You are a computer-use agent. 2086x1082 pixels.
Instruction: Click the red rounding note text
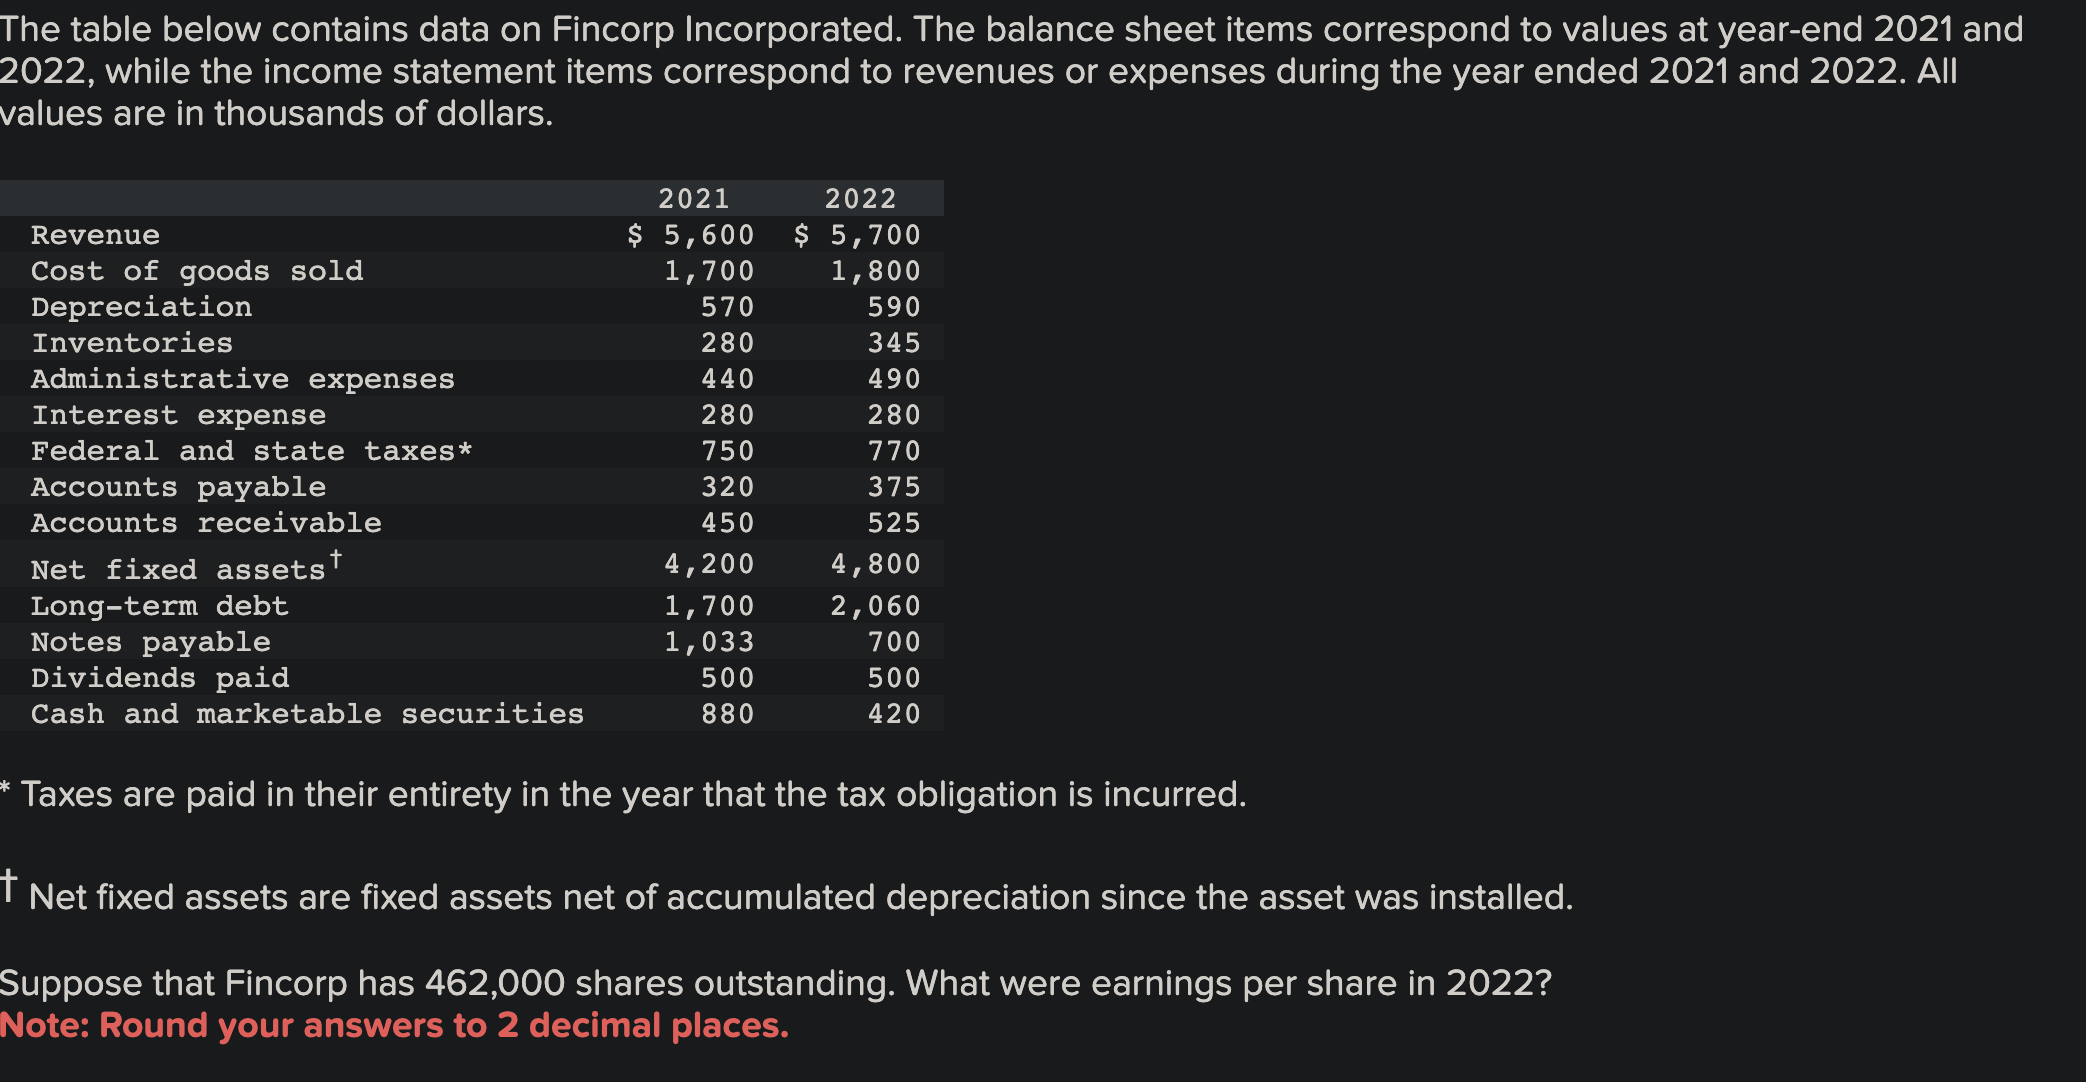coord(394,1025)
